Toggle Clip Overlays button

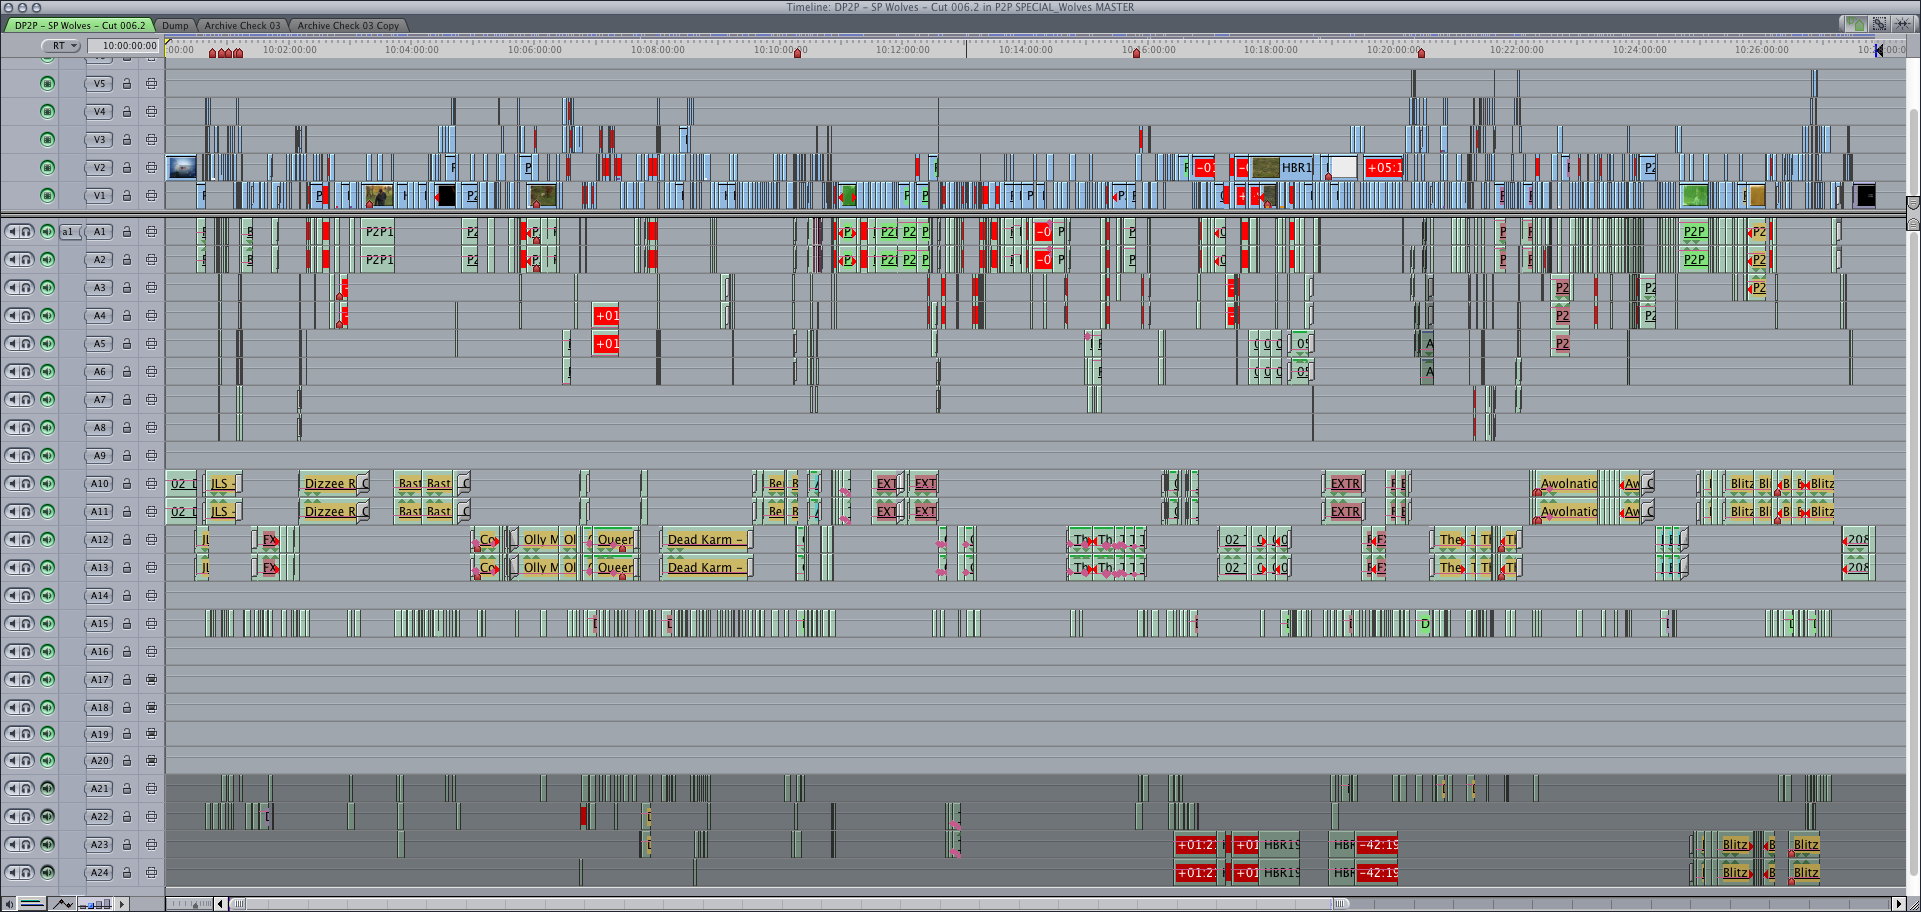pos(62,904)
